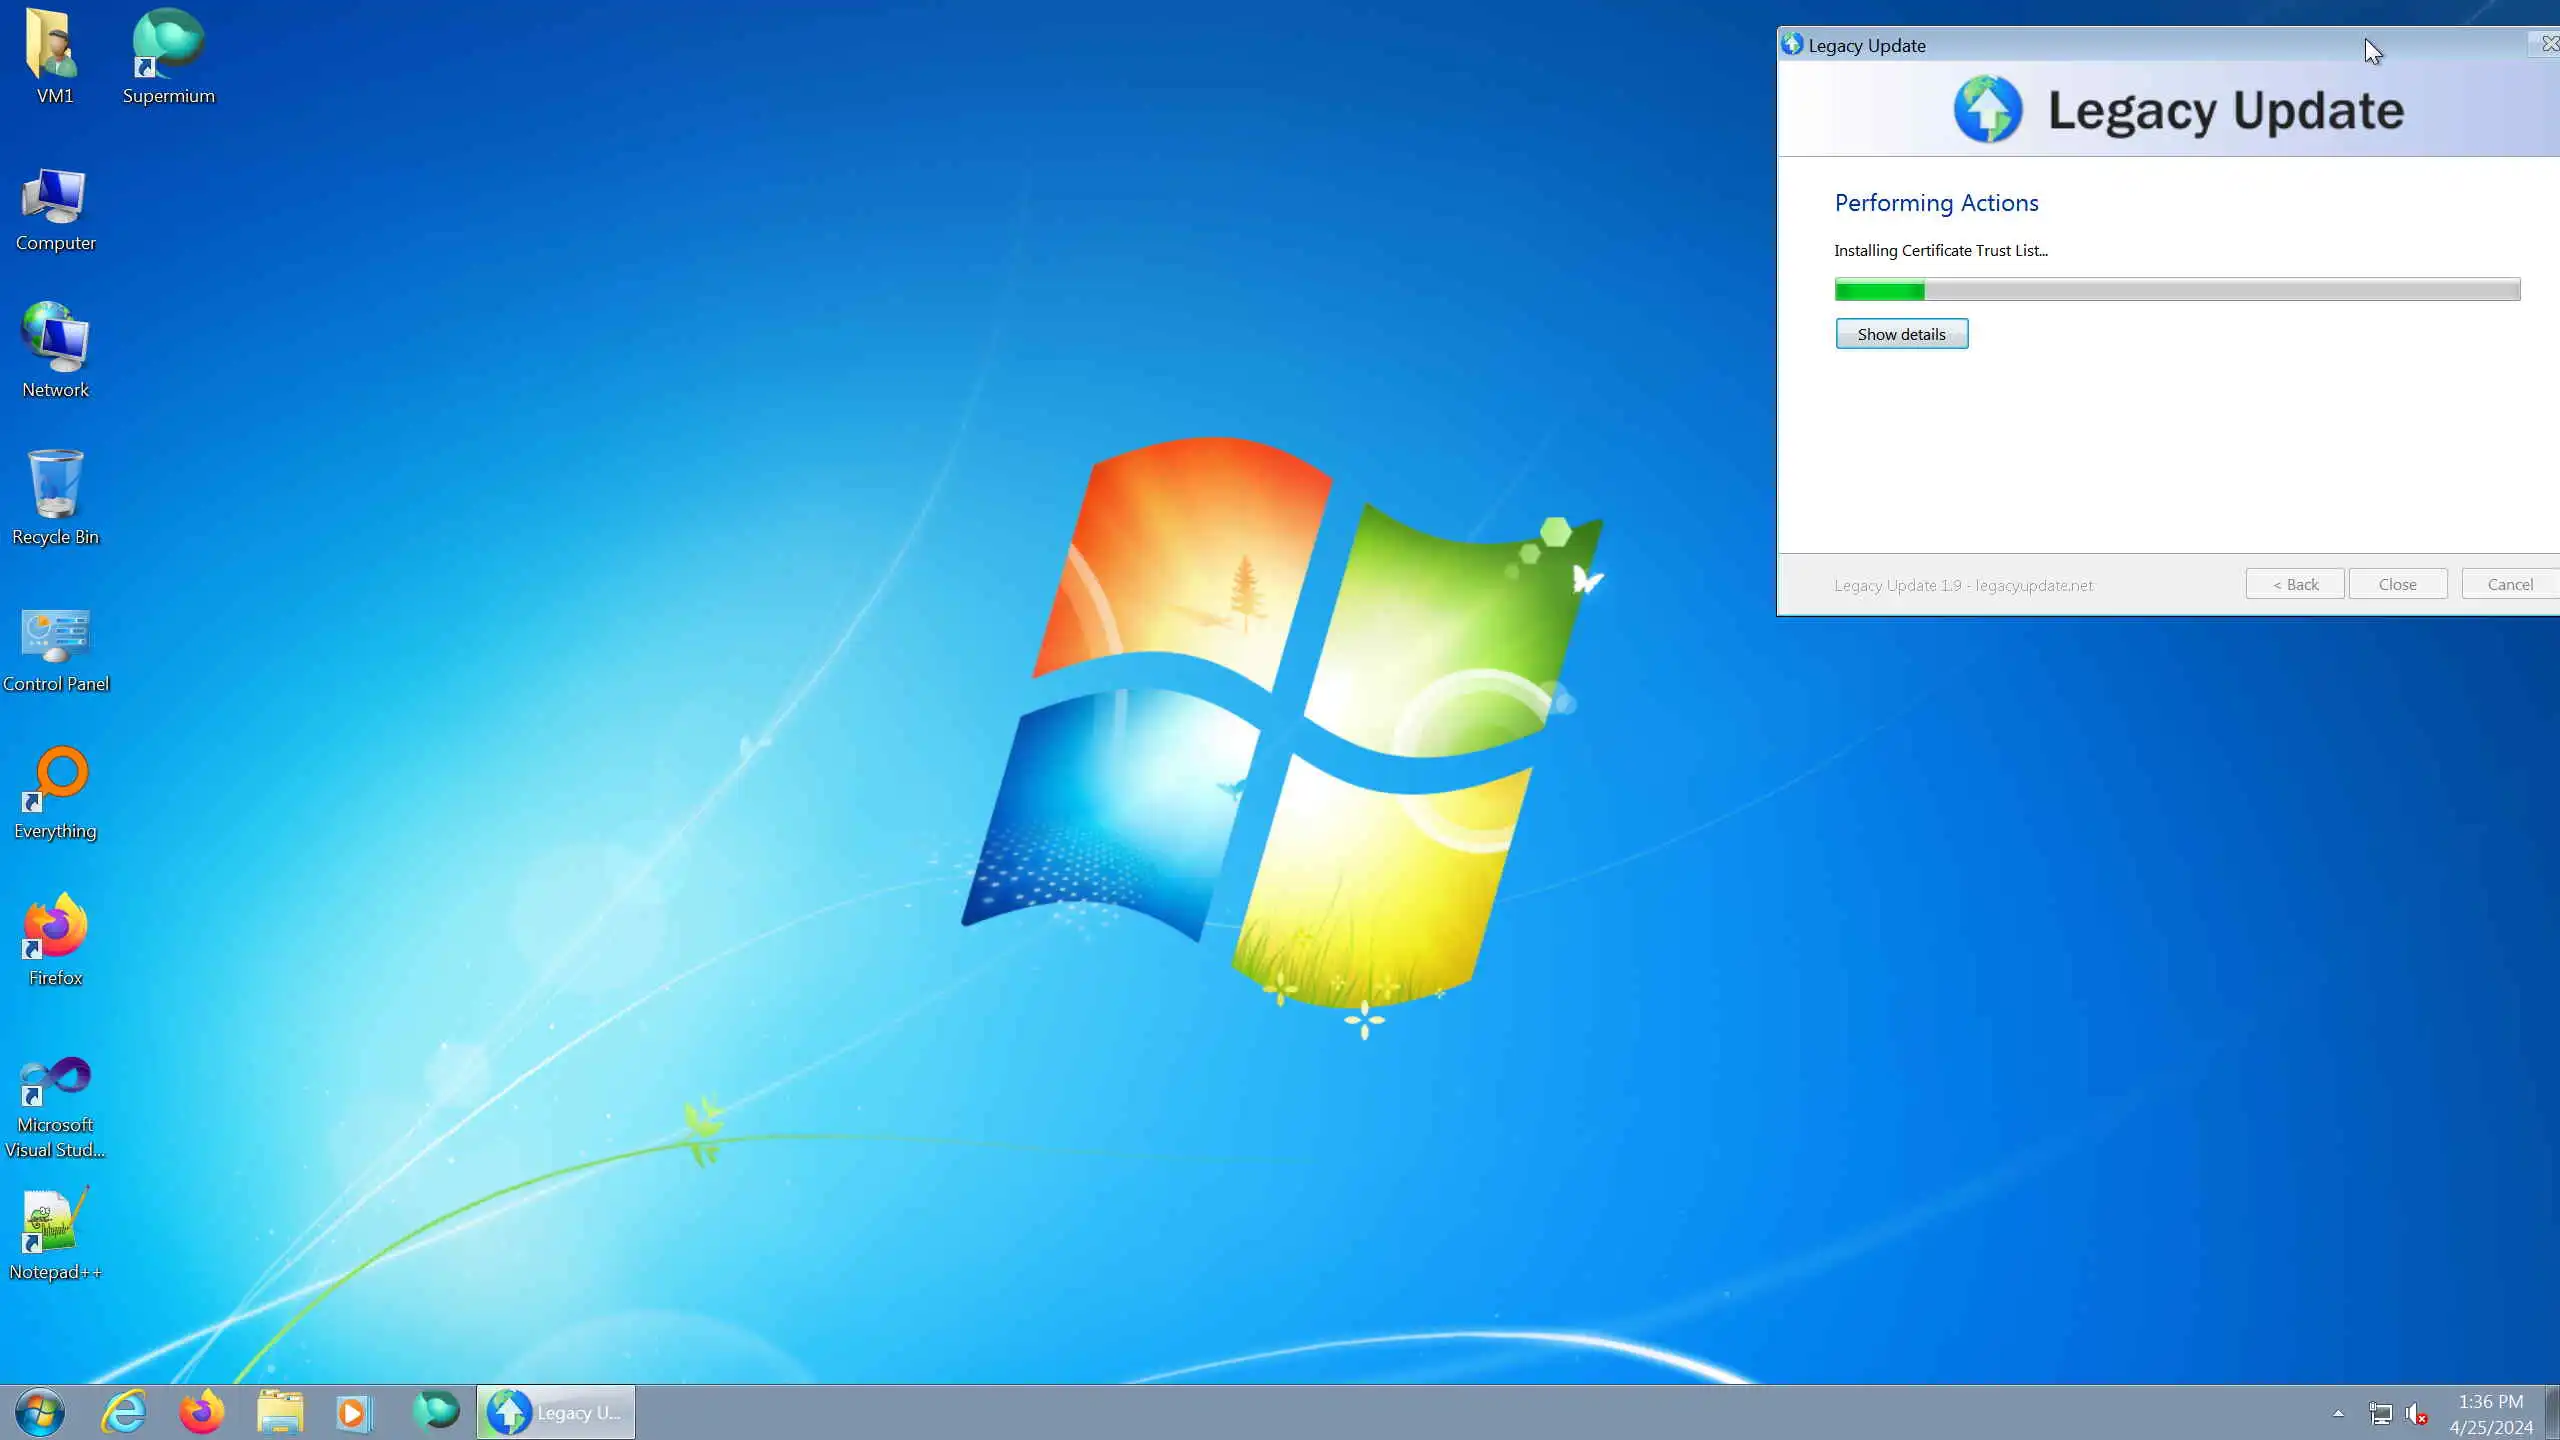The image size is (2560, 1440).
Task: Open Windows Explorer from the taskbar
Action: (x=280, y=1412)
